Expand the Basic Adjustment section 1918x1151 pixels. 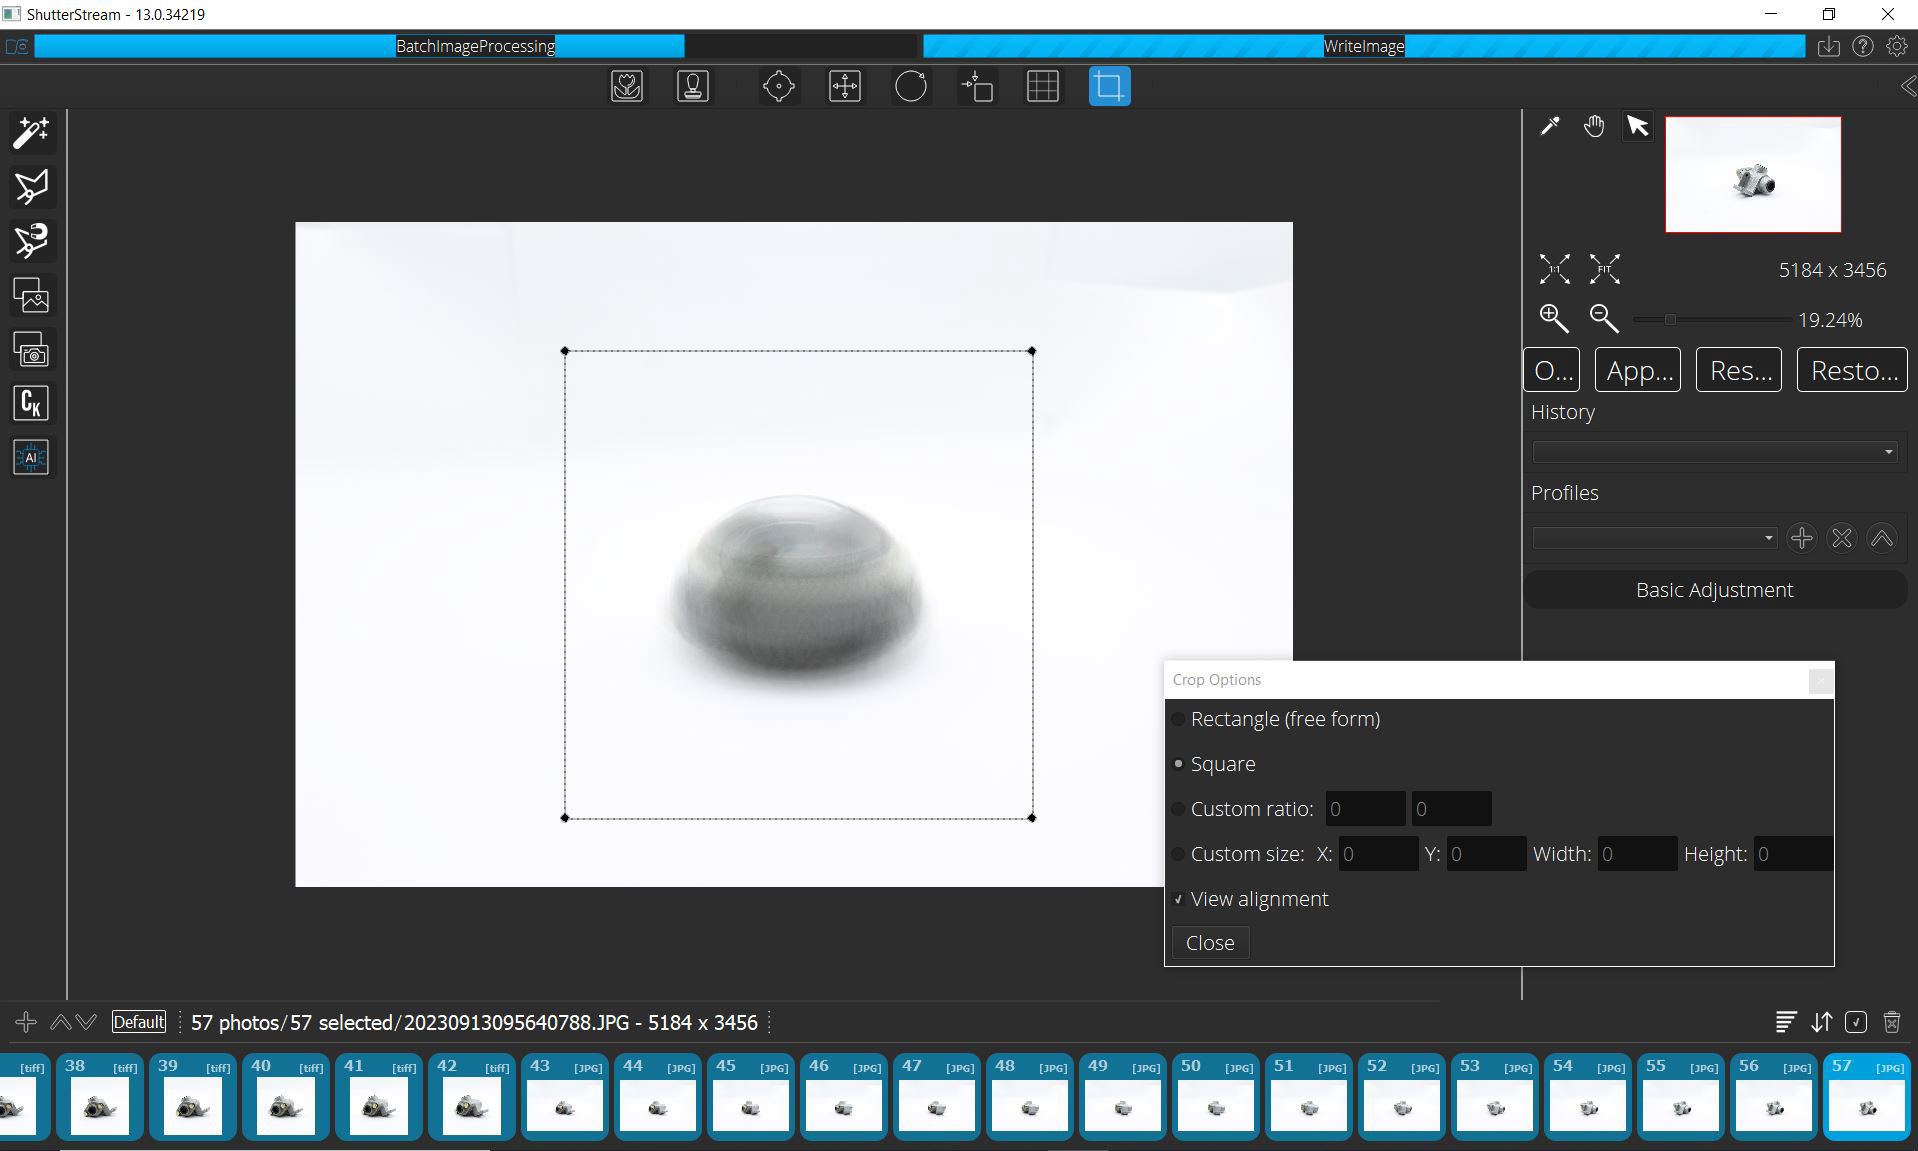[x=1714, y=589]
